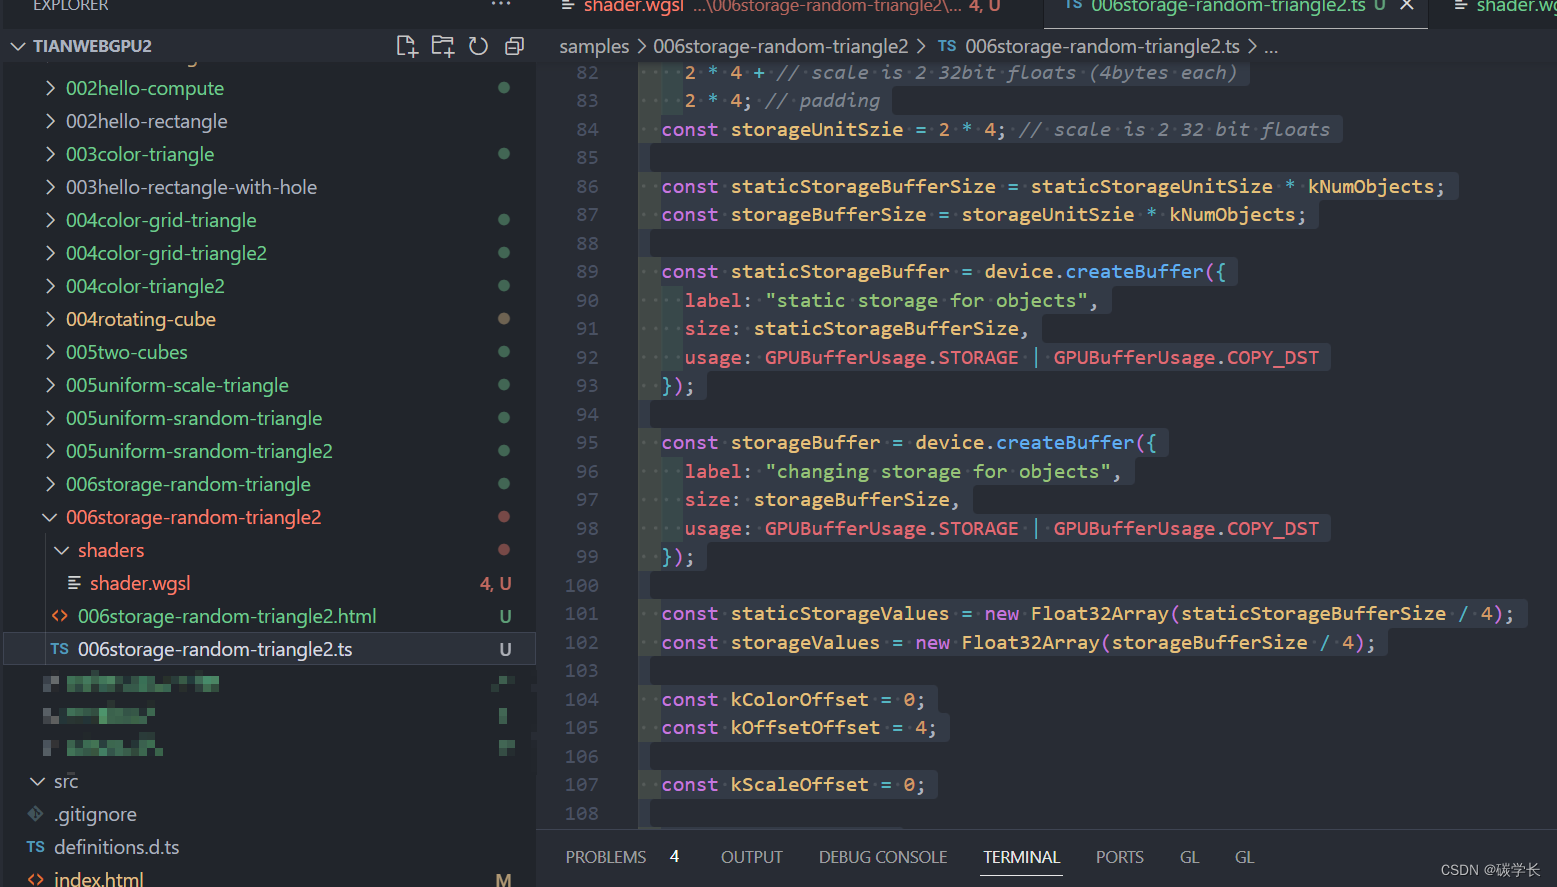Screen dimensions: 1557x887
Task: Open shader.wgsl in the file tree
Action: pyautogui.click(x=140, y=583)
